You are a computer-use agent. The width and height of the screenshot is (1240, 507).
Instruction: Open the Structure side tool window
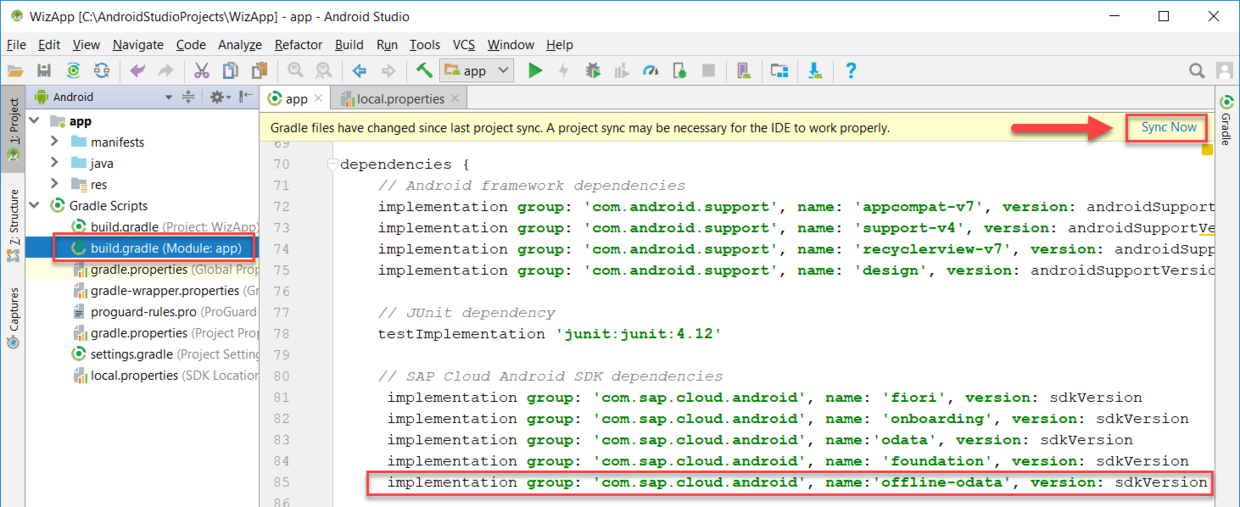coord(13,226)
